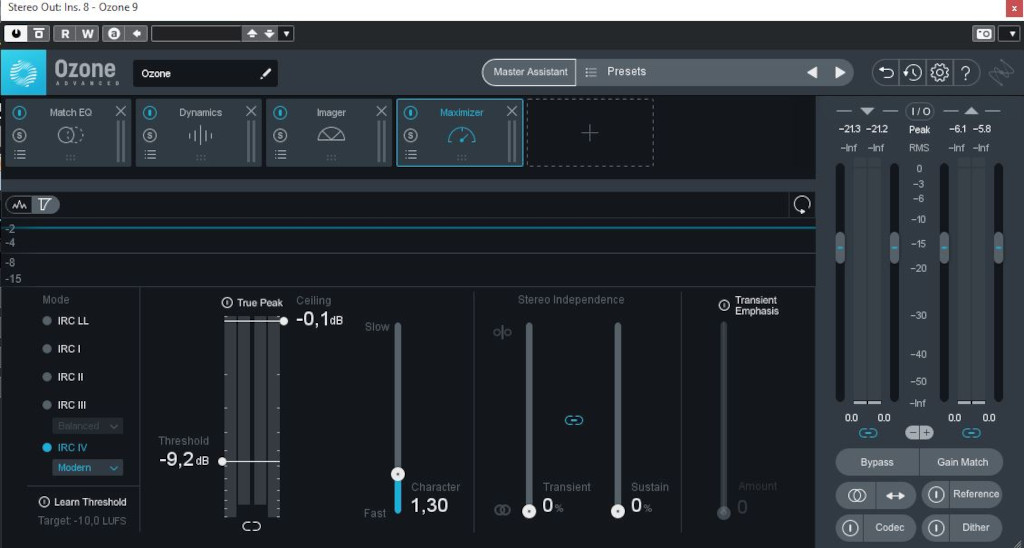This screenshot has width=1024, height=548.
Task: Select the Imager module icon
Action: tap(331, 134)
